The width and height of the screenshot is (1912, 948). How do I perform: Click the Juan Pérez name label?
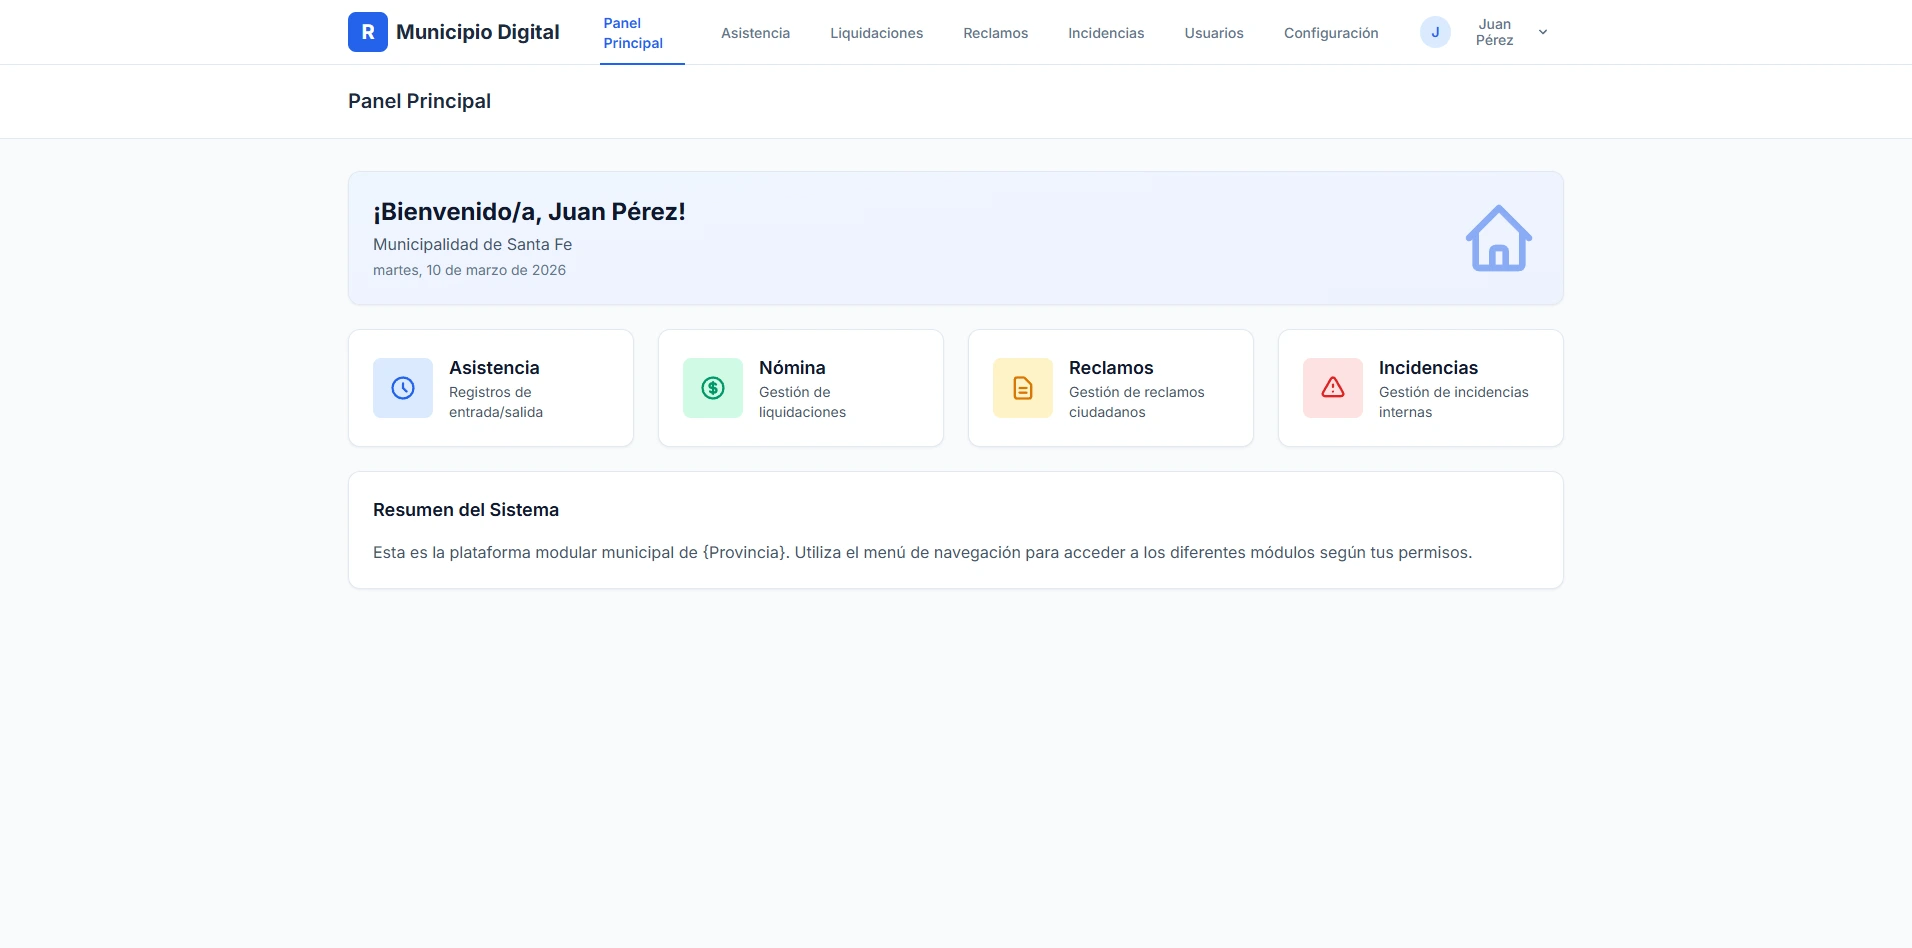pos(1494,32)
